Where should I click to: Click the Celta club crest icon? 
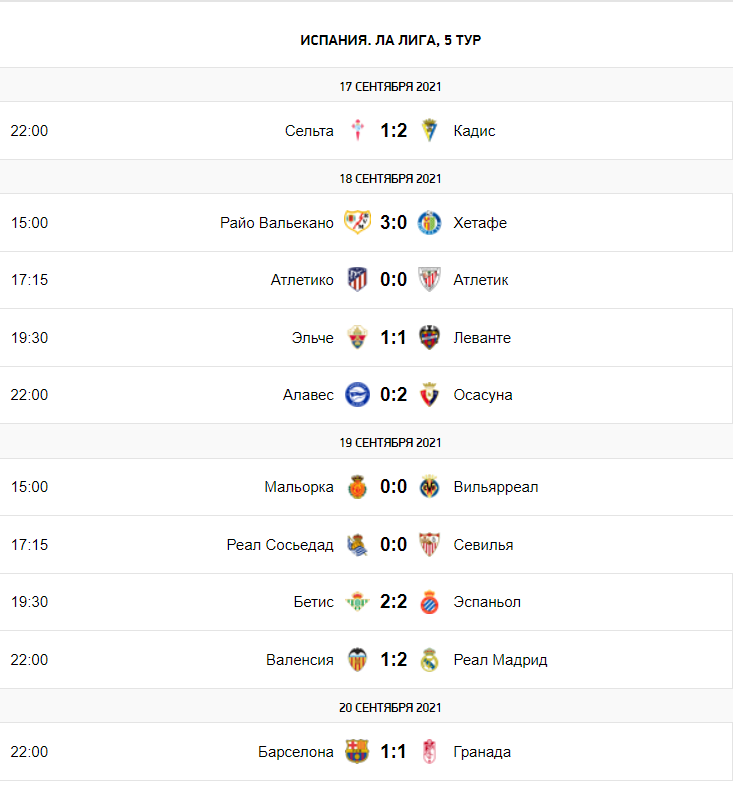357,130
